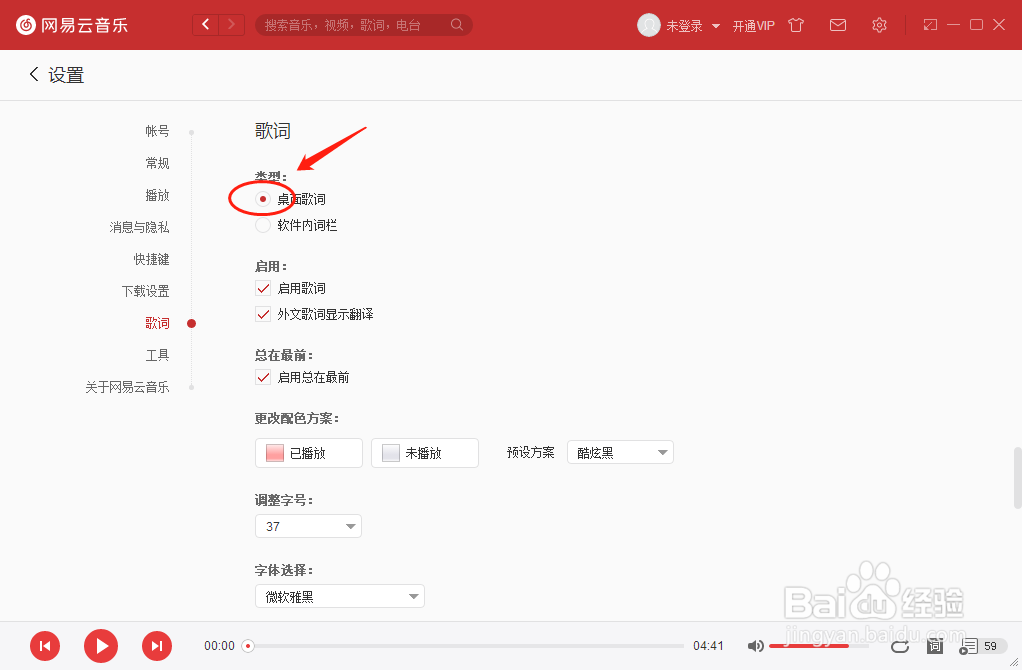Open the 预设方案 dropdown showing 酷炫黑
The height and width of the screenshot is (670, 1022).
click(x=620, y=452)
